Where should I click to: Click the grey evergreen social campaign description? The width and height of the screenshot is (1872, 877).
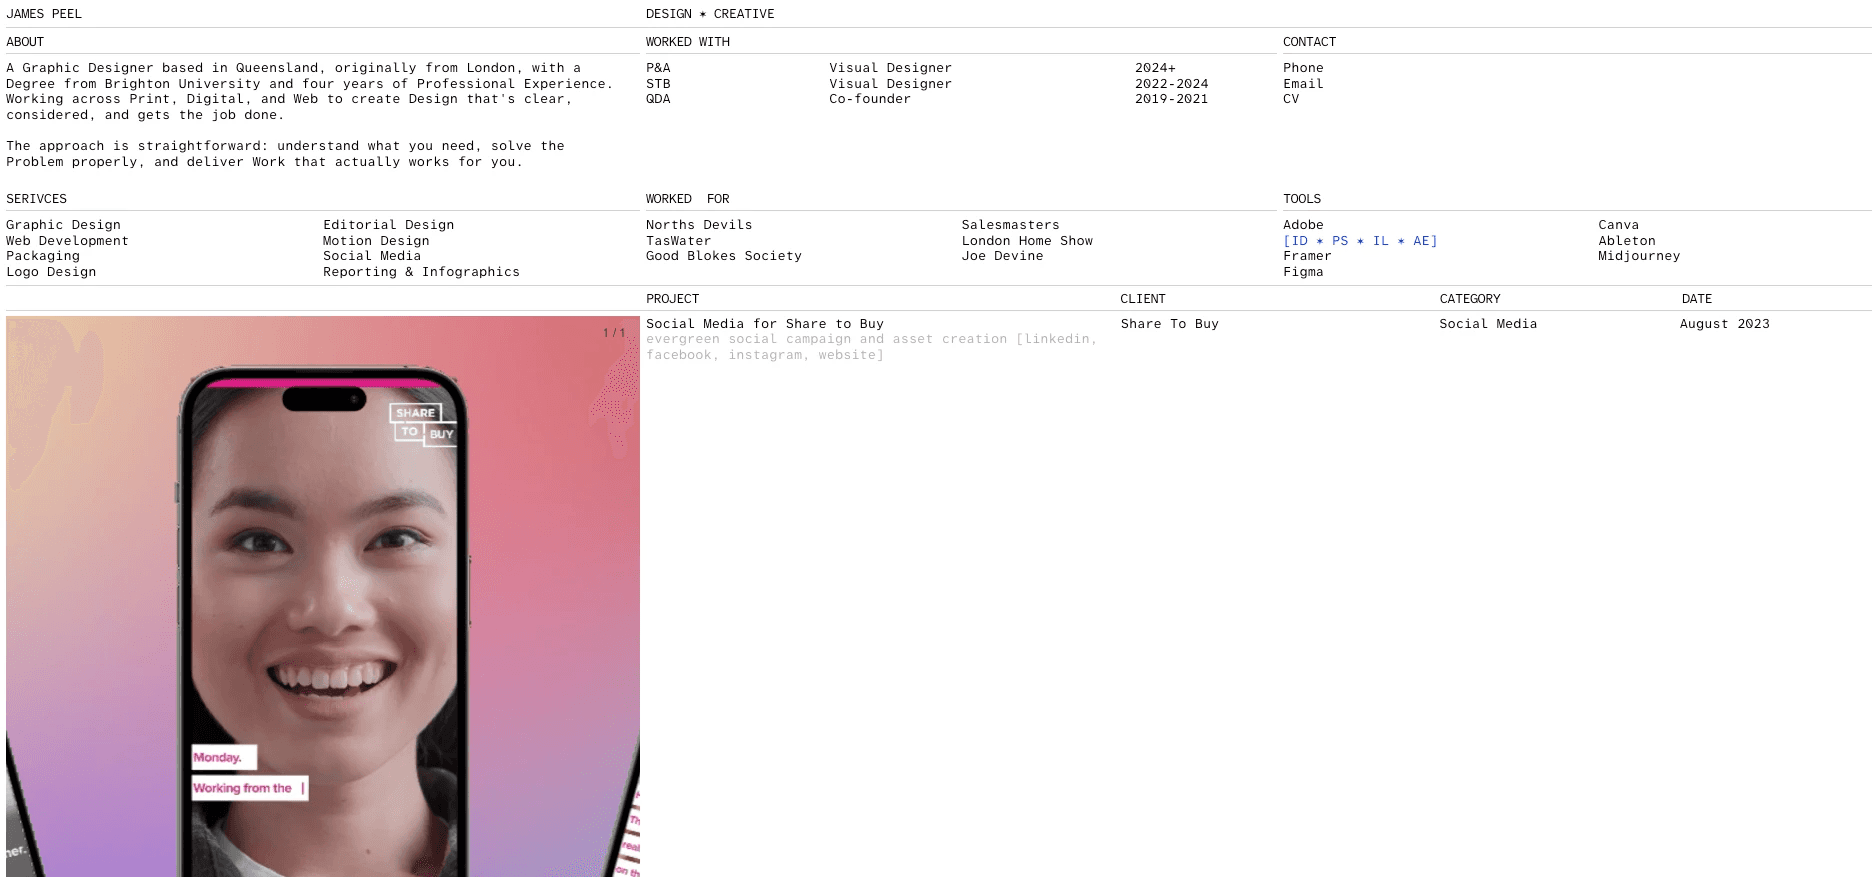click(x=872, y=347)
